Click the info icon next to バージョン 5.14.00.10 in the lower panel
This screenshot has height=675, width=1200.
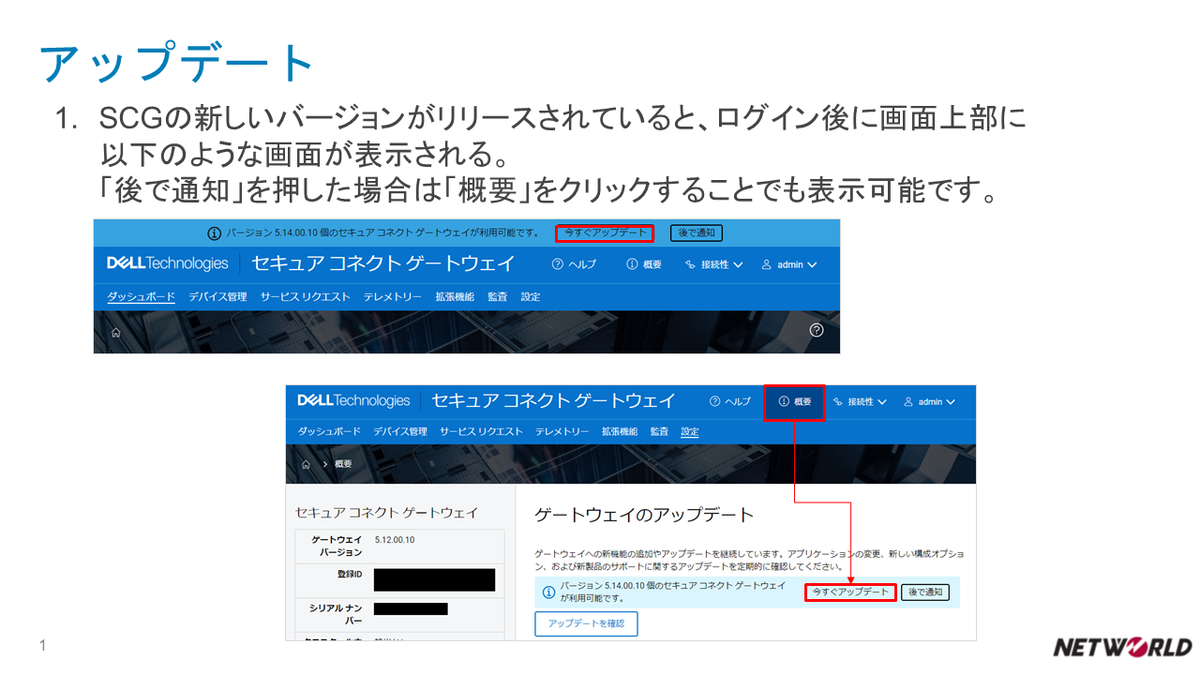click(548, 592)
